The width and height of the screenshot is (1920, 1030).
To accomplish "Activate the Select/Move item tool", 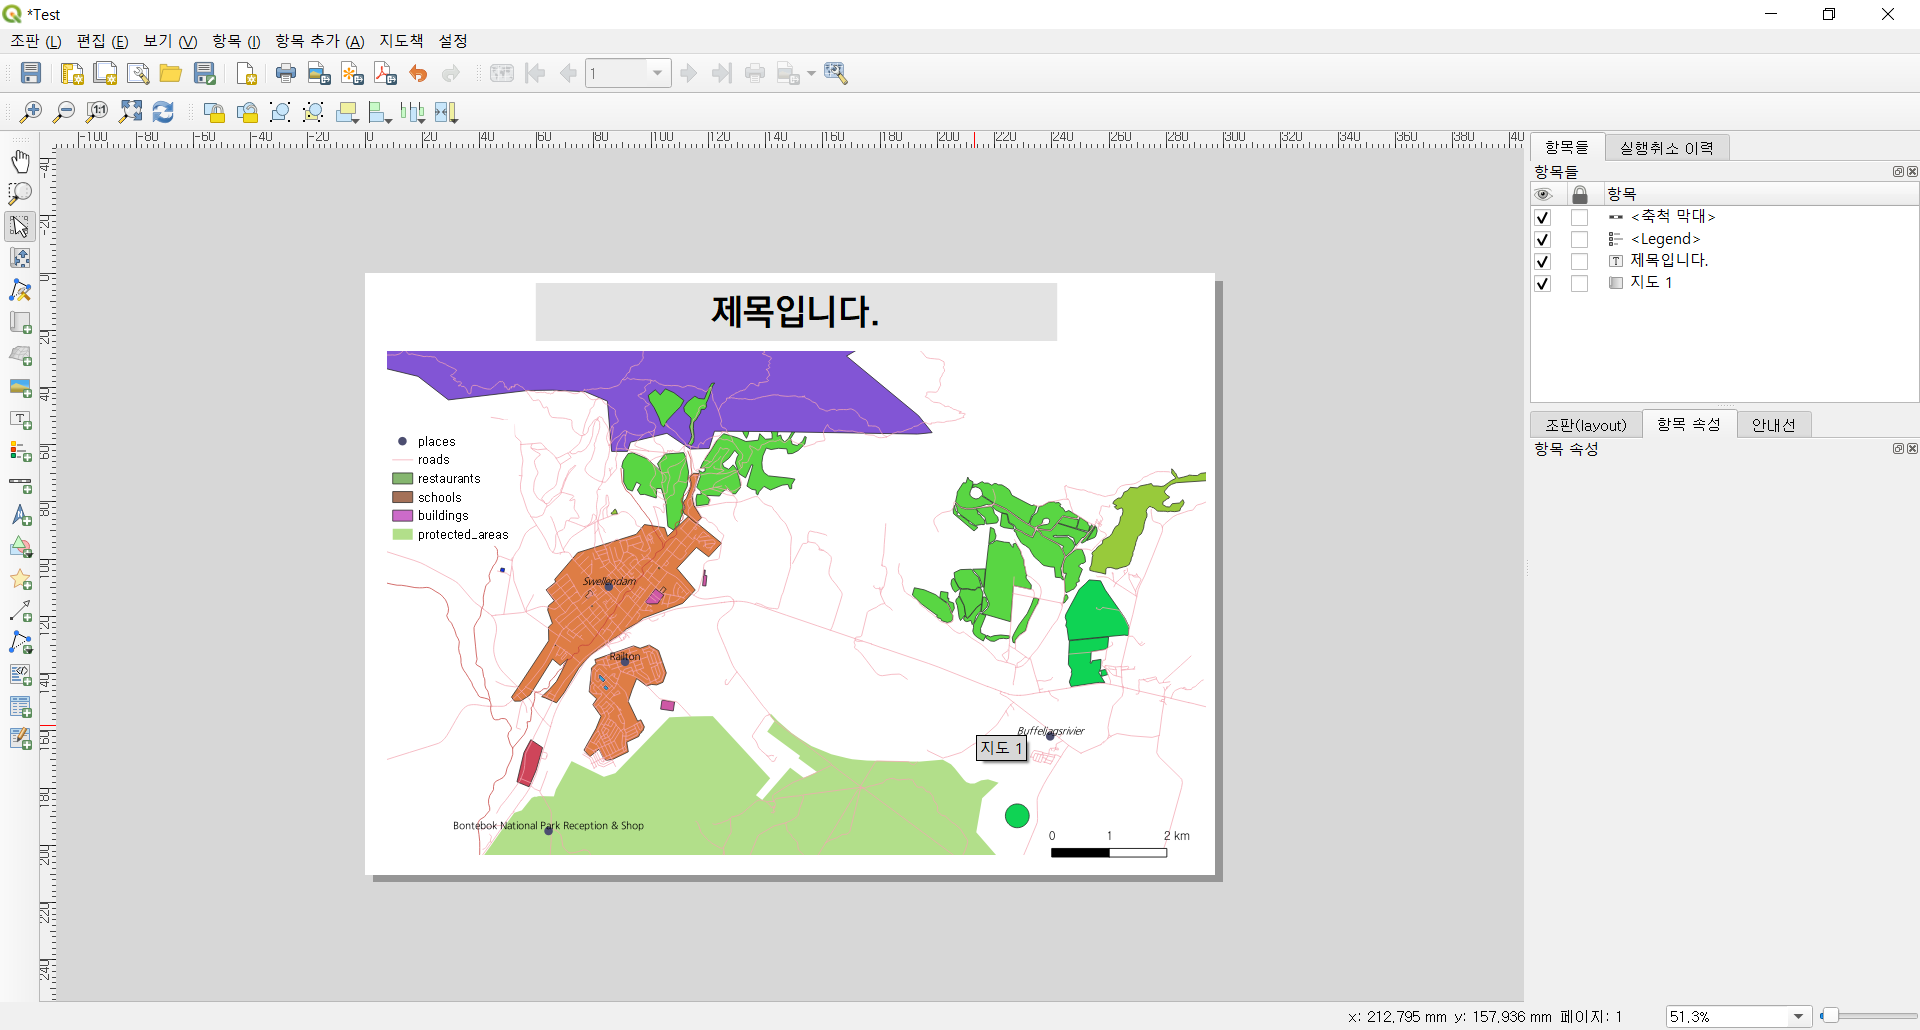I will tap(20, 226).
